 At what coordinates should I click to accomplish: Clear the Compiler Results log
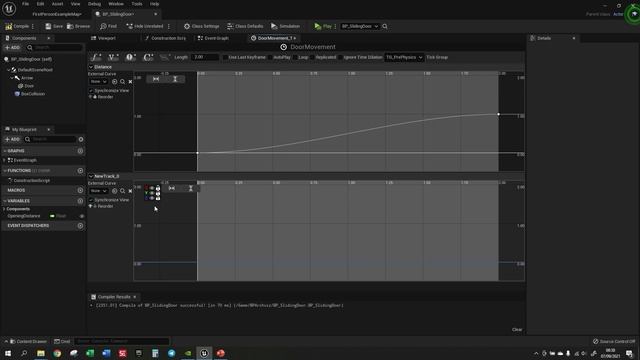coord(517,329)
